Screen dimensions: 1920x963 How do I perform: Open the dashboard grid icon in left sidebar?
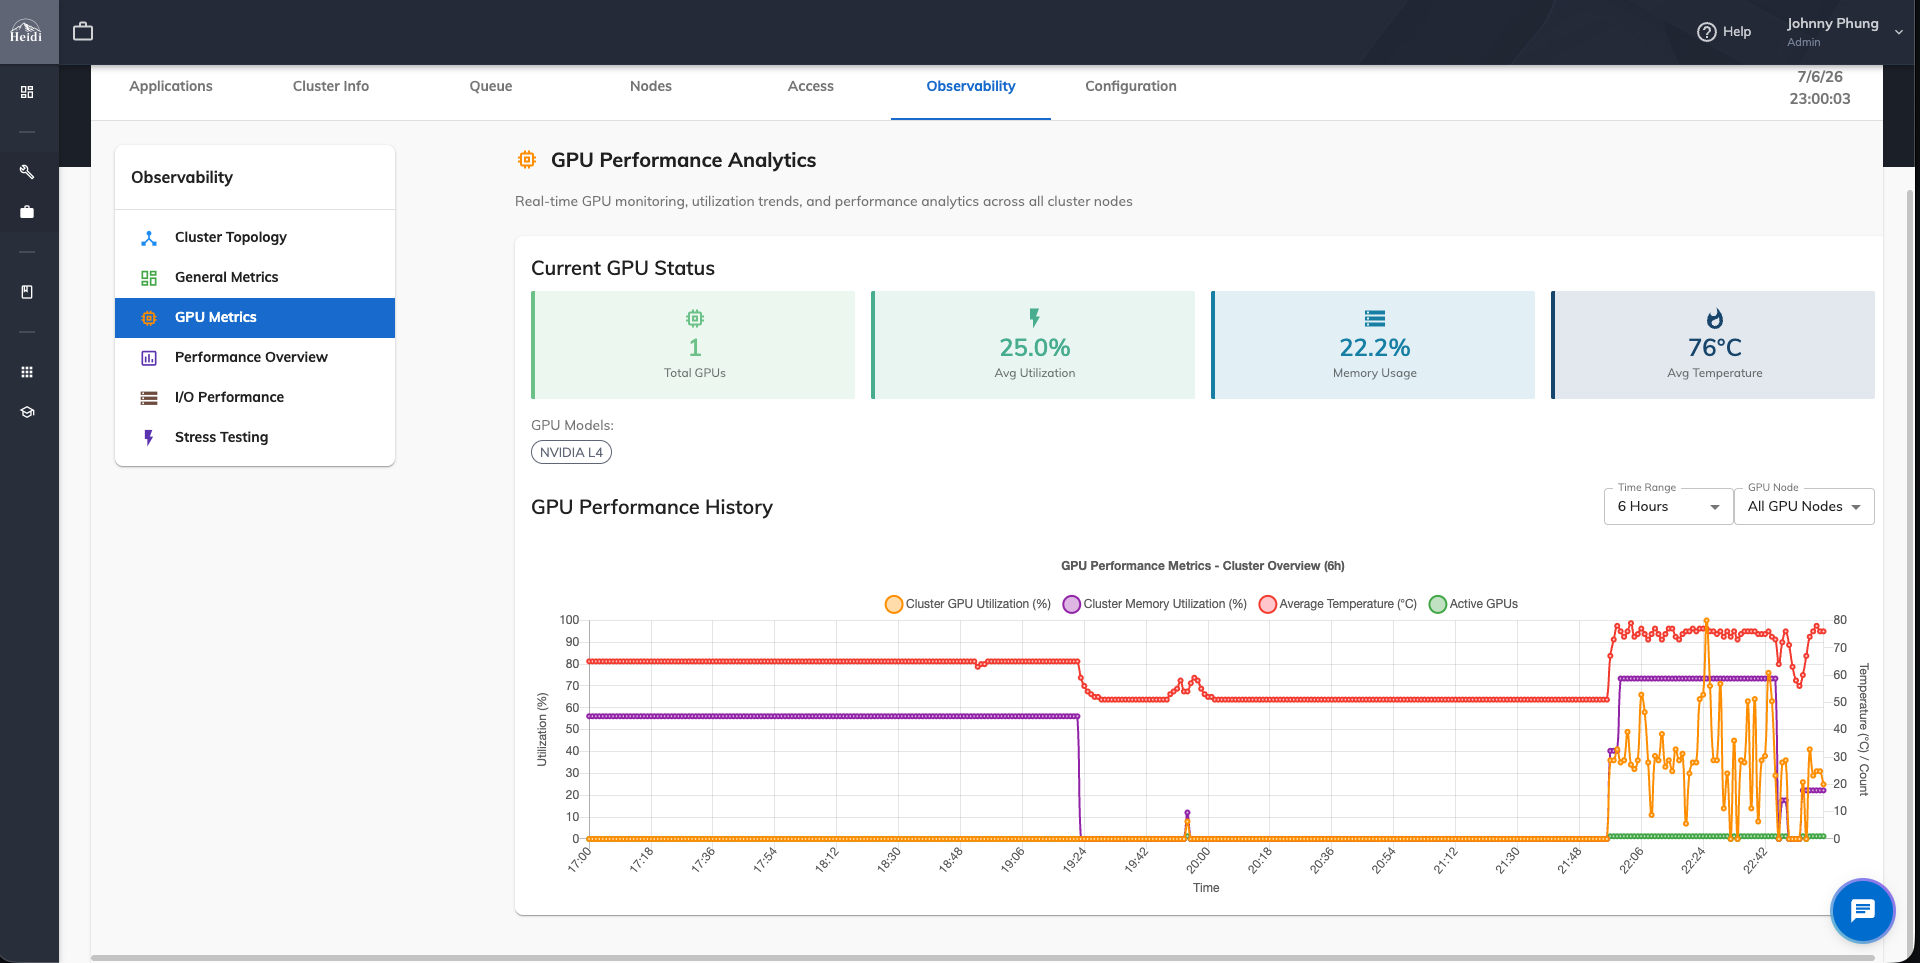(27, 92)
